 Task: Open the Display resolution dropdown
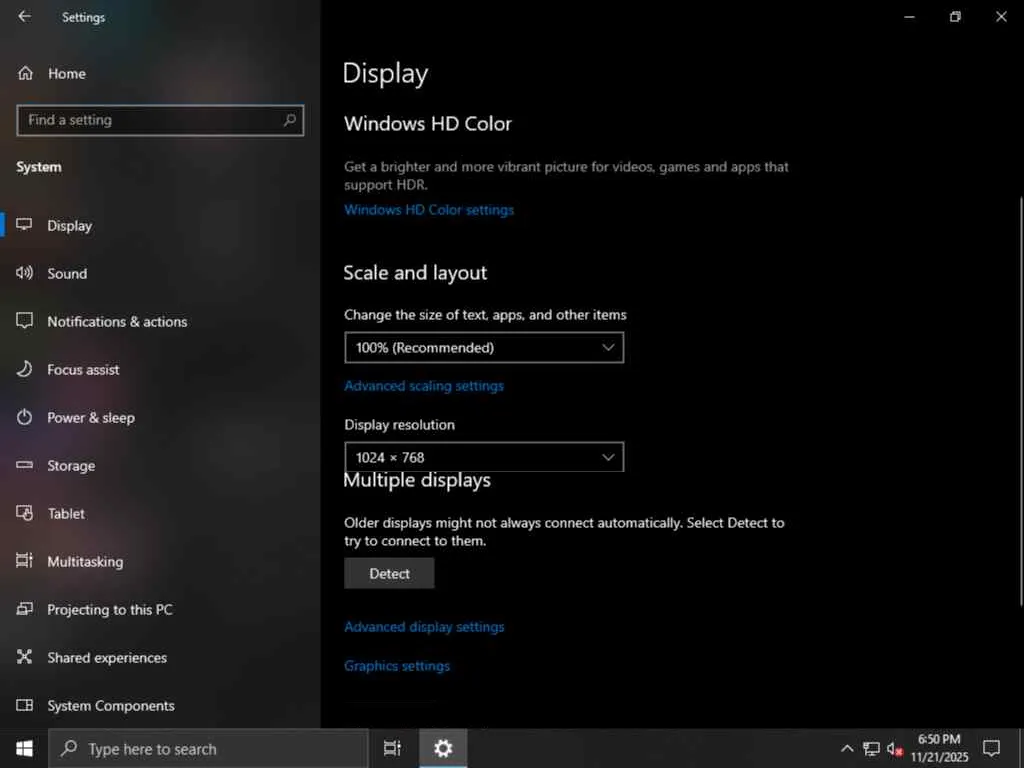[484, 457]
